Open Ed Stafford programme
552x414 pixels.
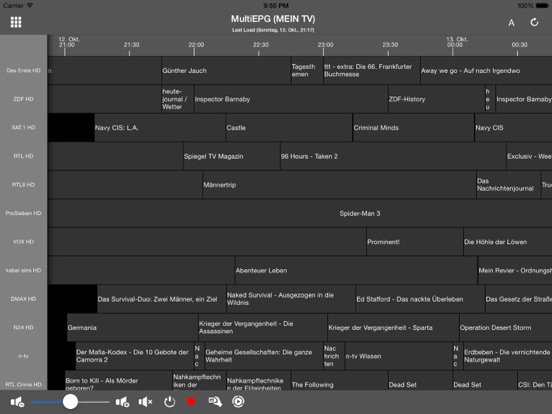tap(420, 299)
